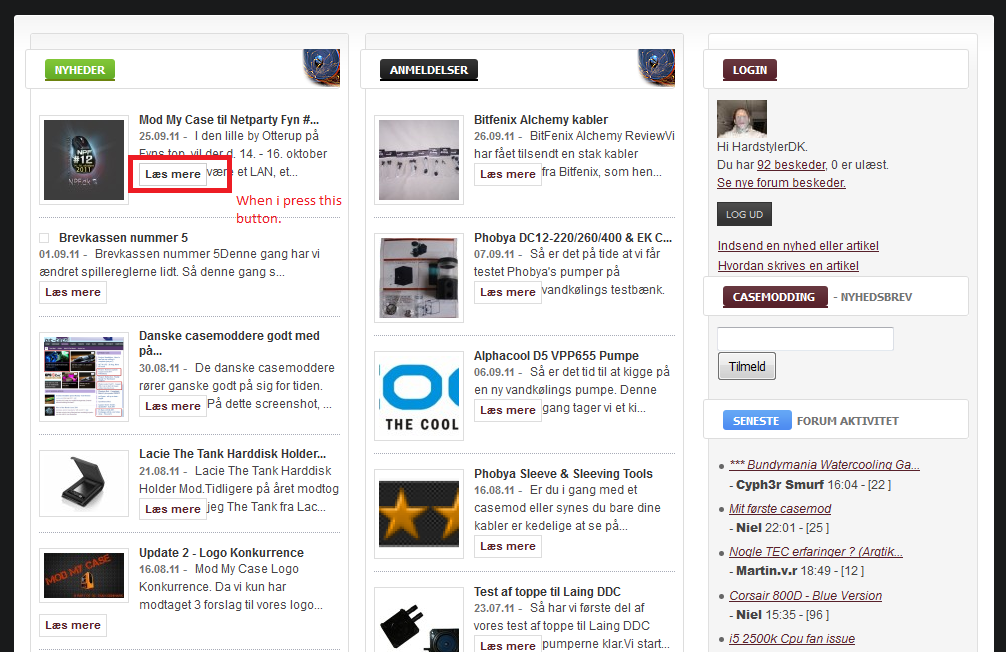Click the NYHEDSBREV heading text
The image size is (1006, 652).
(876, 297)
